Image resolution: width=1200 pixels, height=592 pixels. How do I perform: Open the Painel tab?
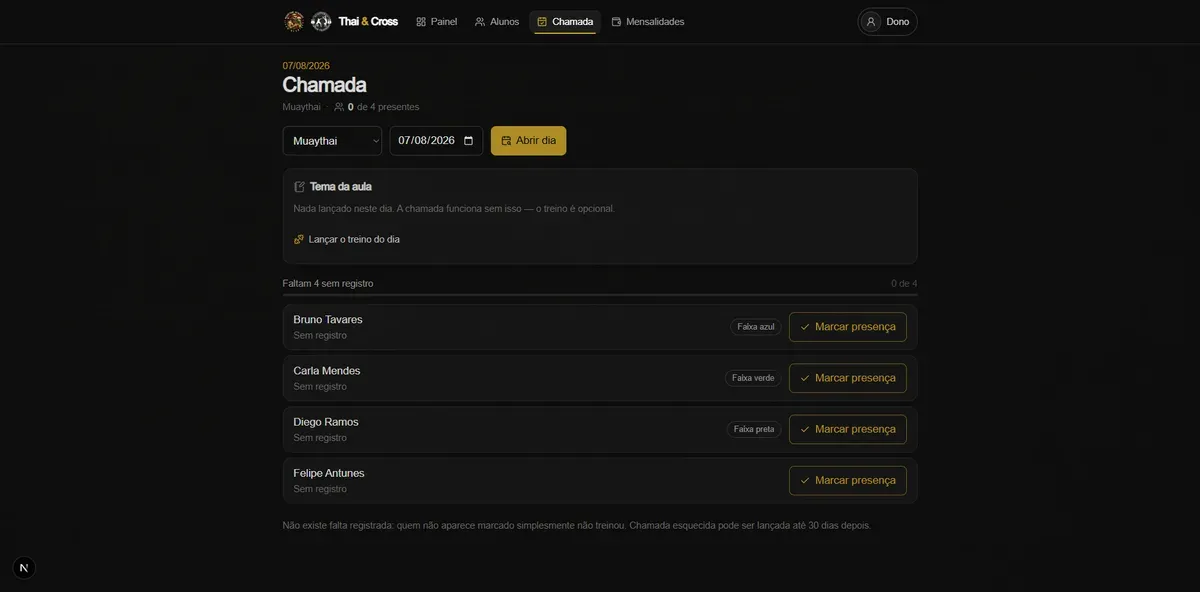pyautogui.click(x=437, y=21)
